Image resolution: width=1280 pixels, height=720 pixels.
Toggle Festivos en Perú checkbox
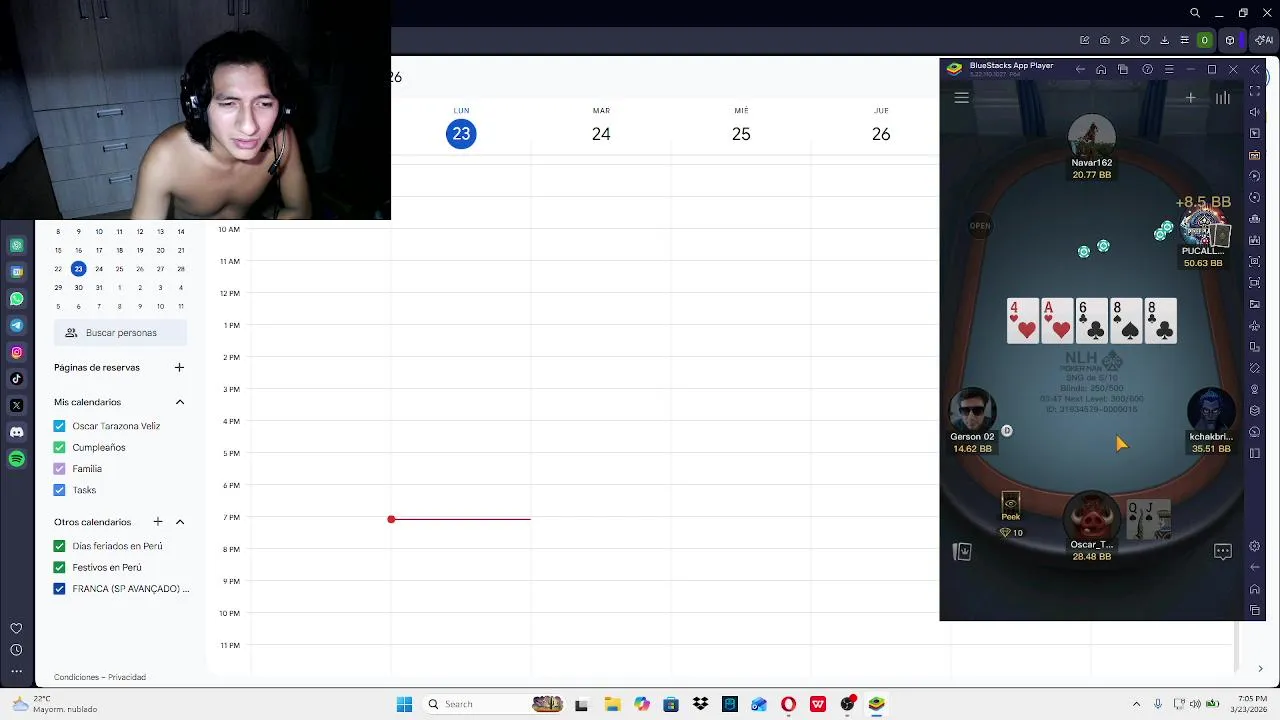59,567
